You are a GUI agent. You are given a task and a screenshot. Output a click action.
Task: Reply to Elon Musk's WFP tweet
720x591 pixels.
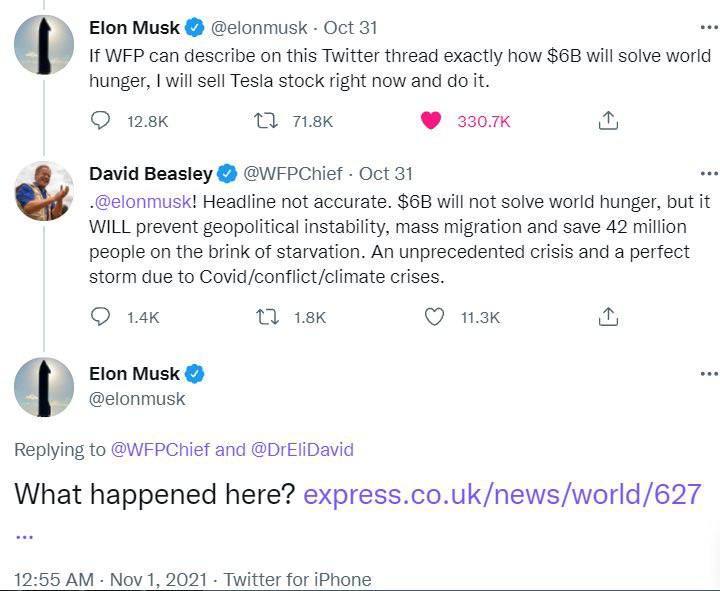(x=100, y=120)
